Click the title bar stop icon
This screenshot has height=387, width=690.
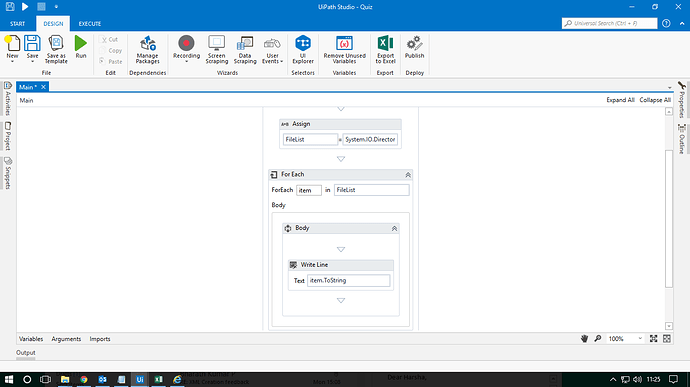[x=41, y=7]
